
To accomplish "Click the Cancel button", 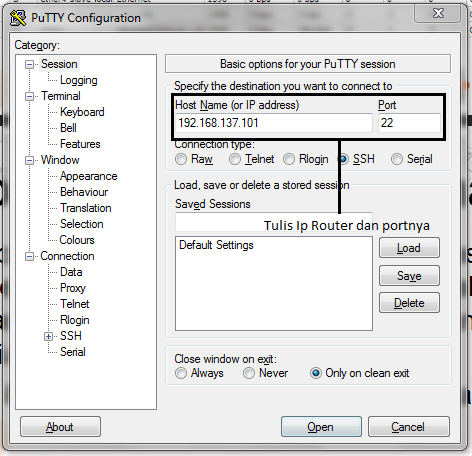I will [409, 427].
